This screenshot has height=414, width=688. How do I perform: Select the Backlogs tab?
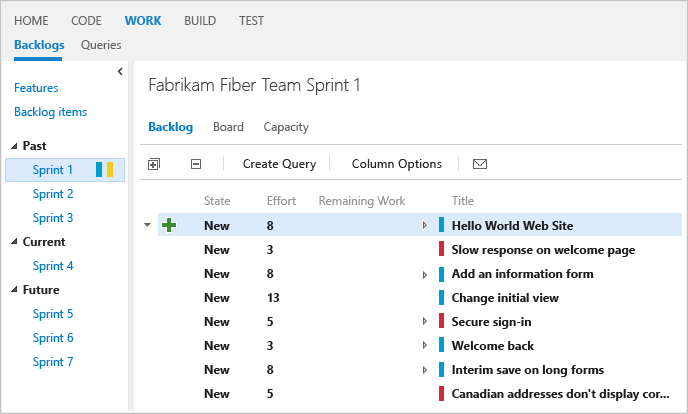click(39, 45)
